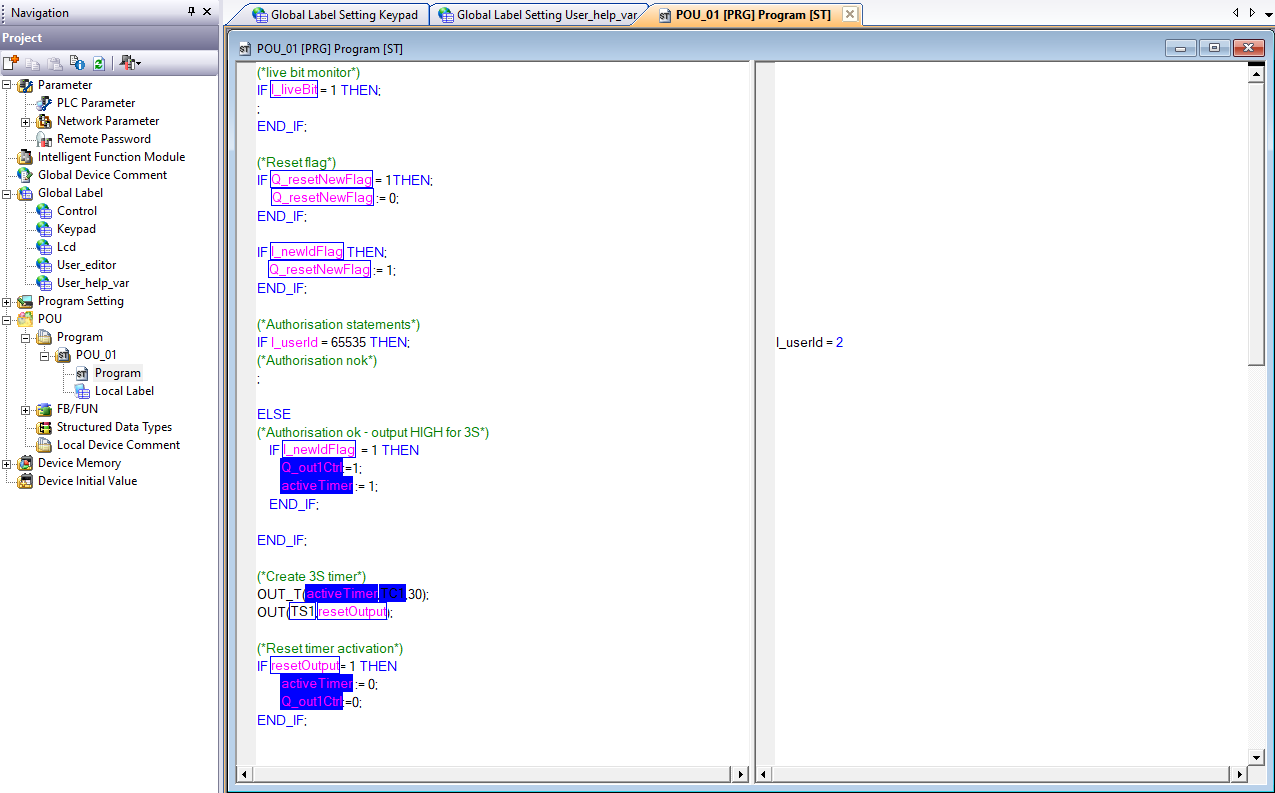Click the tab strip left arrow
This screenshot has height=793, width=1275.
(x=1236, y=13)
